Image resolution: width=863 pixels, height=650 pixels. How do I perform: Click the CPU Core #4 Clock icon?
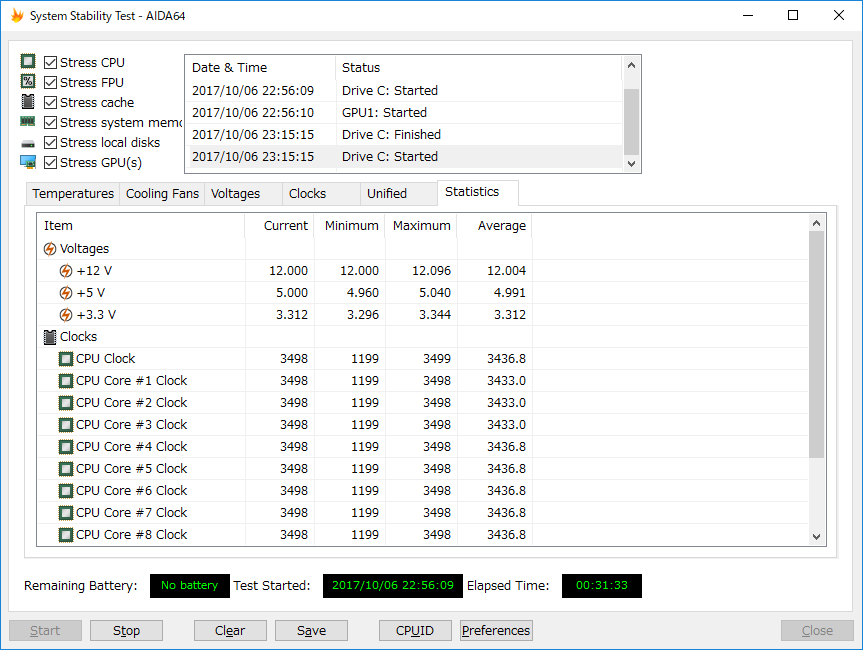(x=65, y=447)
